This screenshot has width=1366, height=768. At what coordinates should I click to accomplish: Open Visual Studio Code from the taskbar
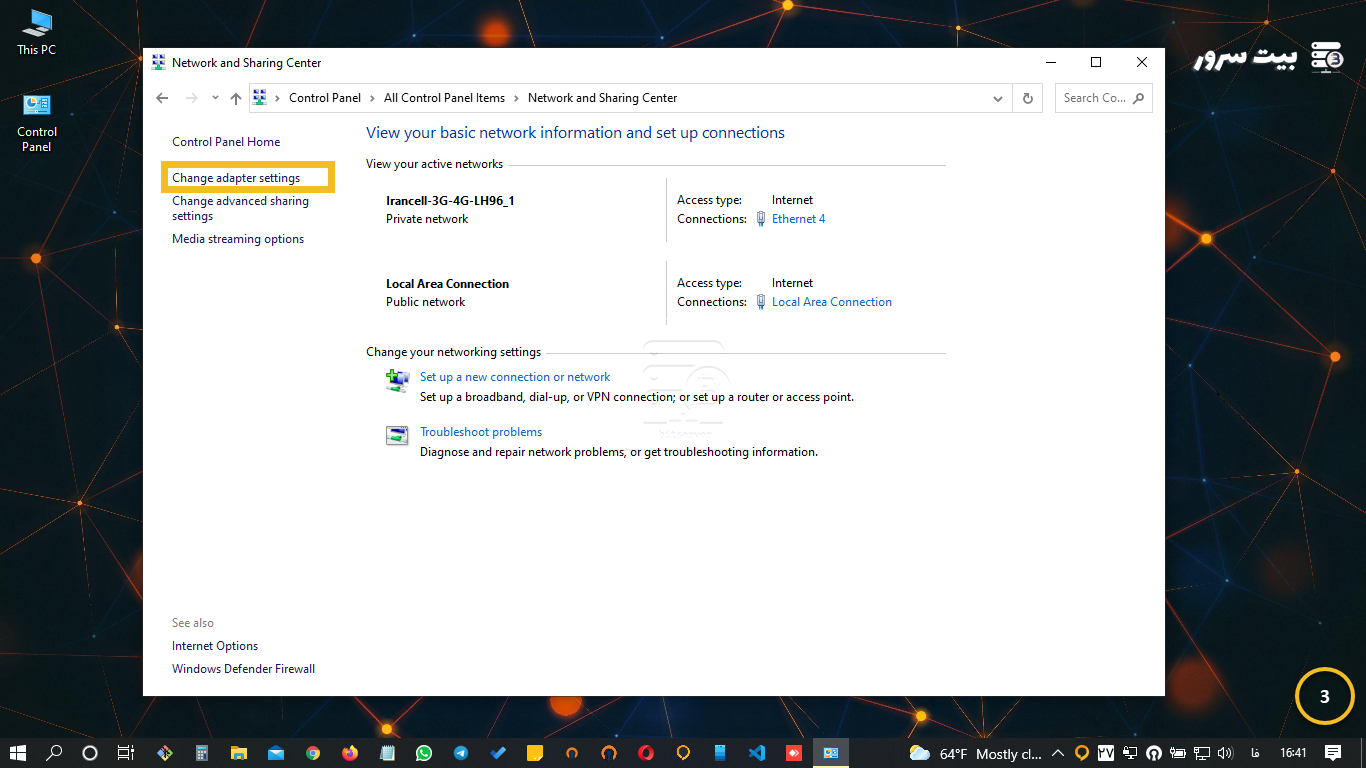[757, 753]
